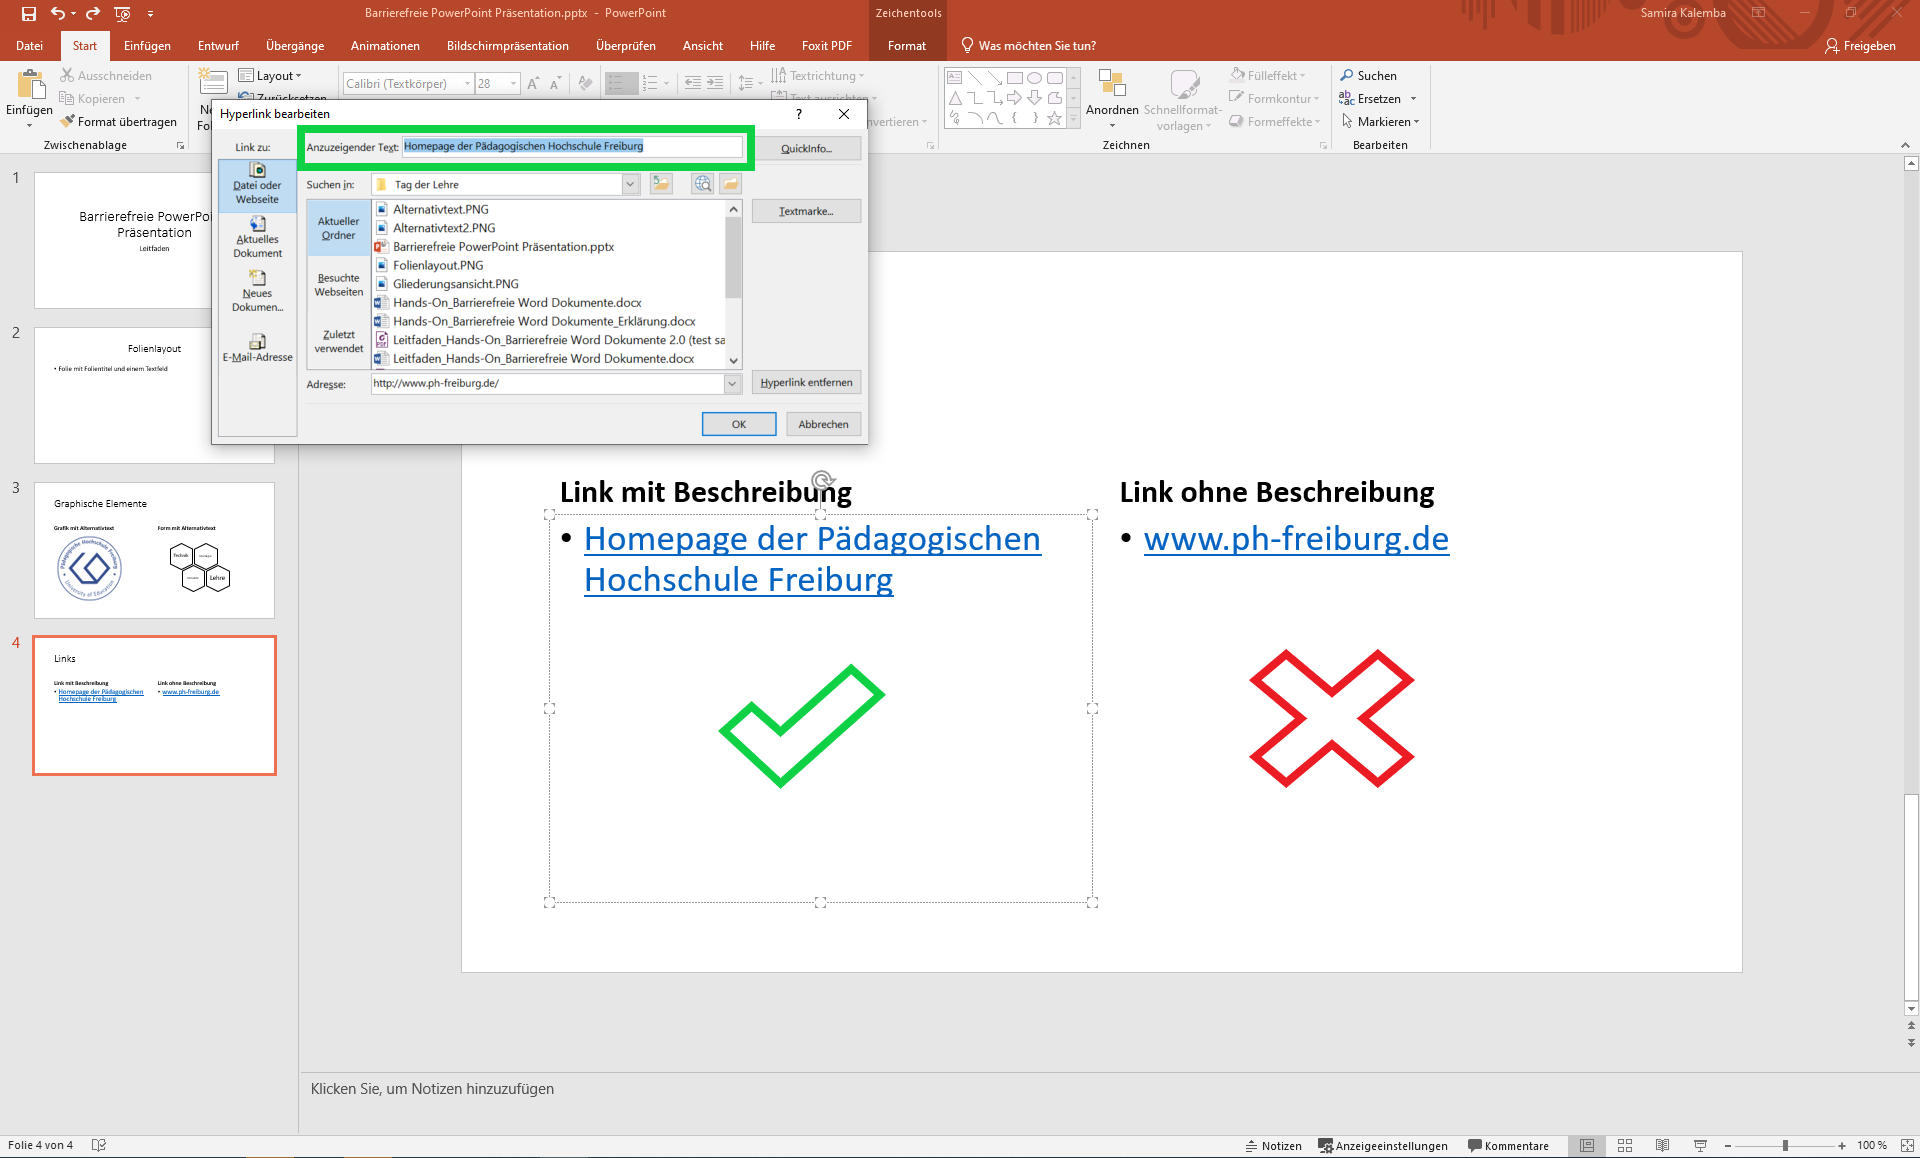Click the browse the web icon
Viewport: 1920px width, 1158px height.
[x=703, y=184]
